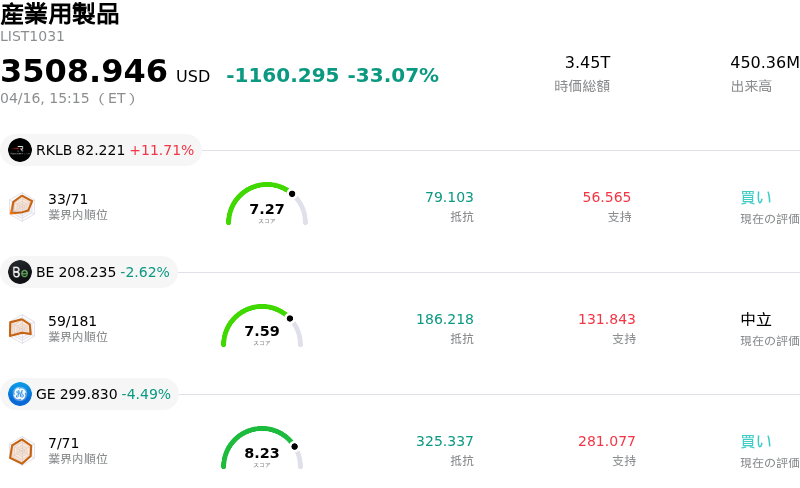Click the BE score gauge 7.59

click(x=262, y=327)
